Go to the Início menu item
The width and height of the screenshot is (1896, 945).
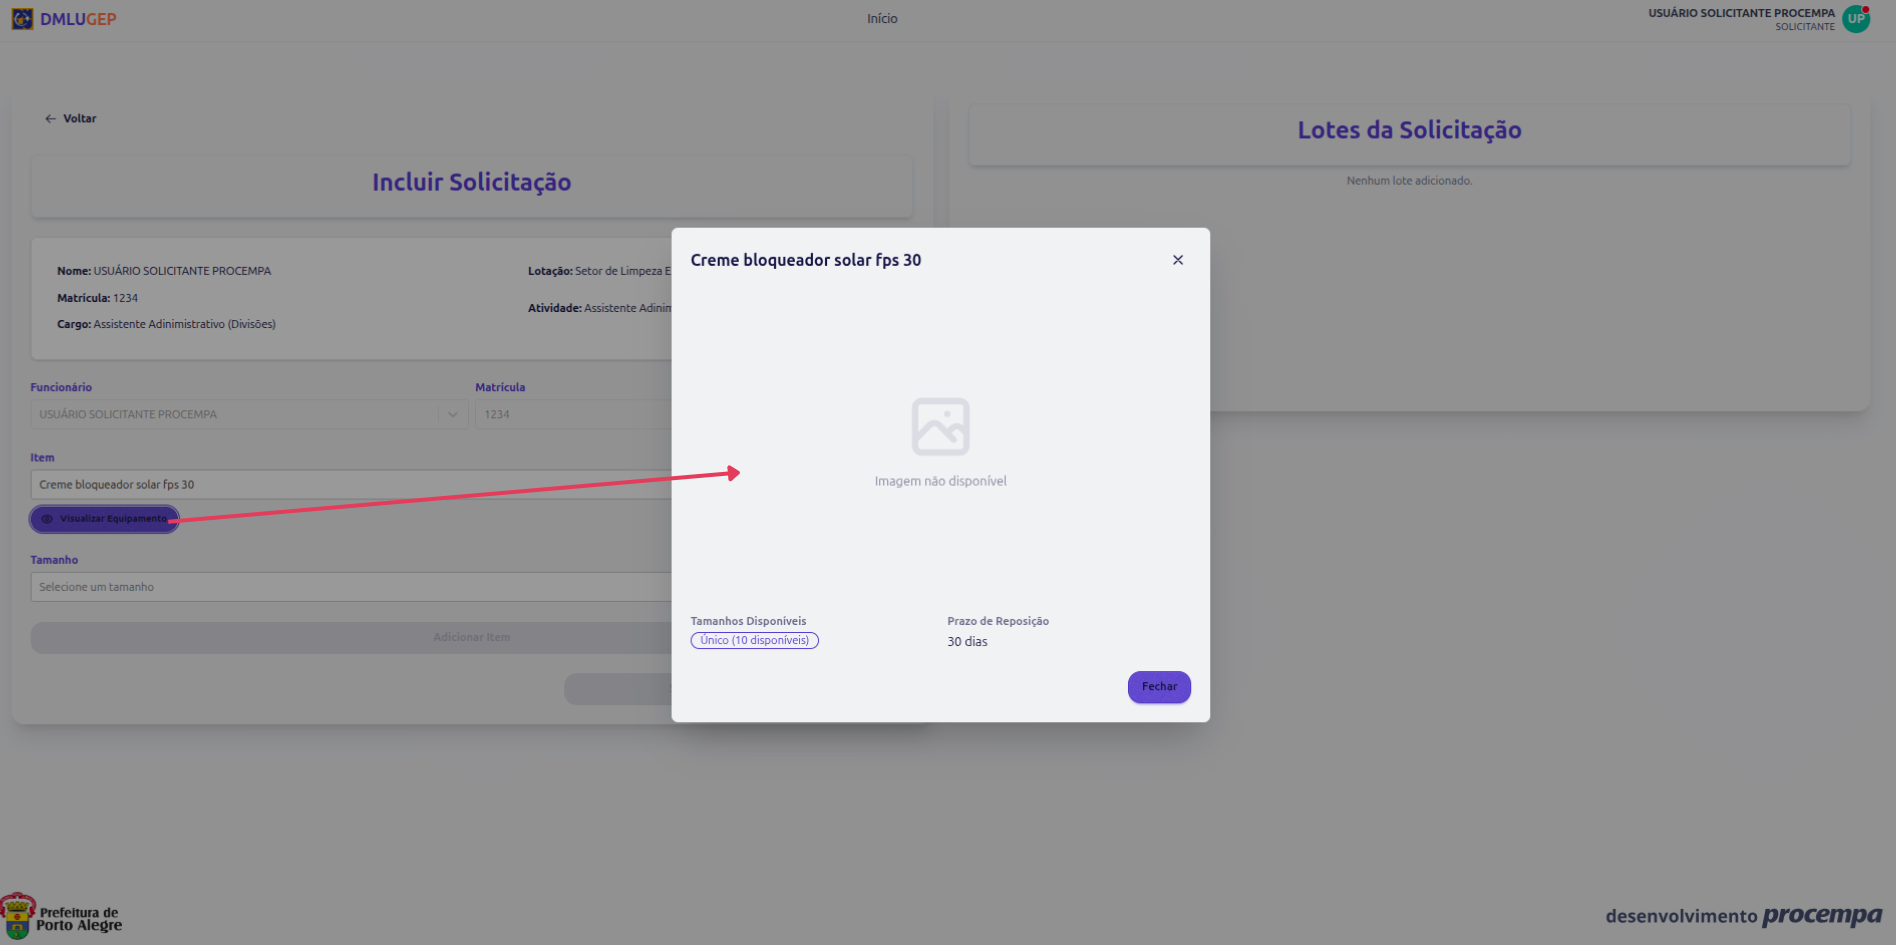882,19
